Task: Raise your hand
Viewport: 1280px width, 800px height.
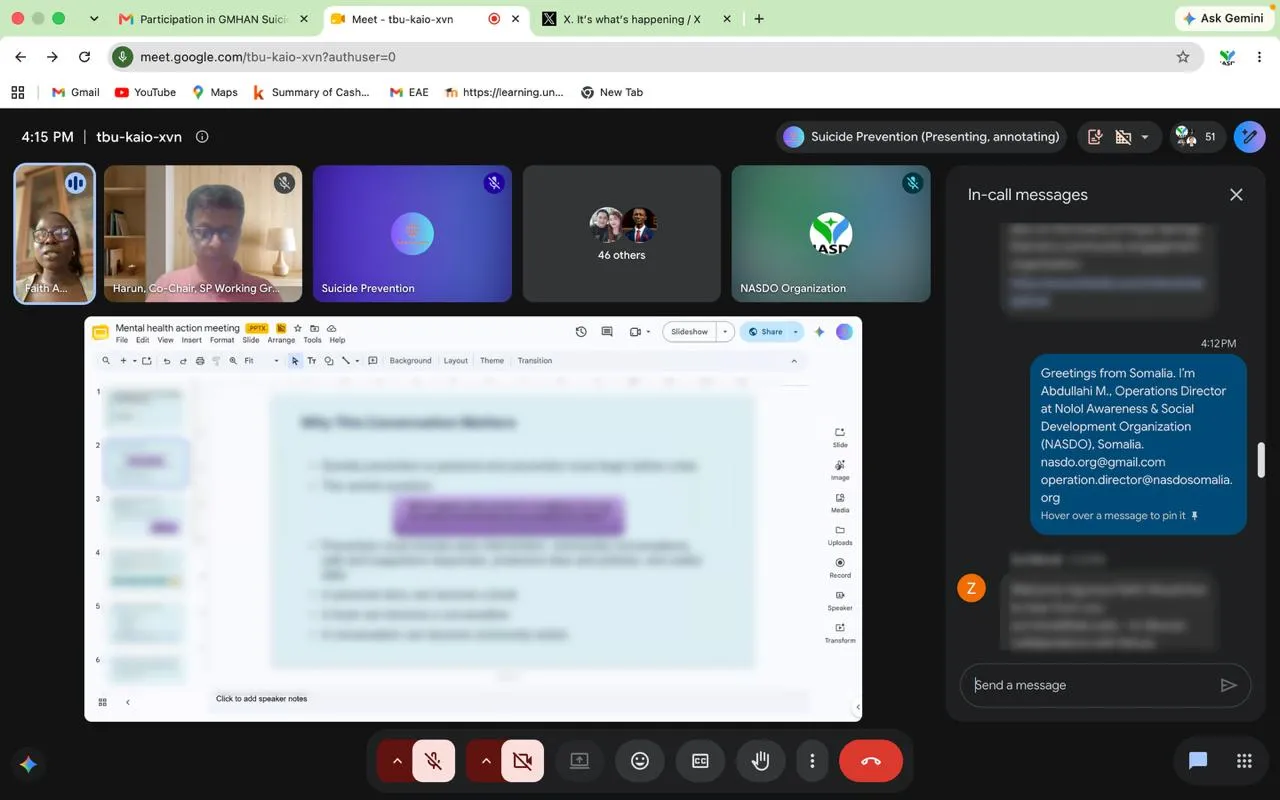Action: 761,761
